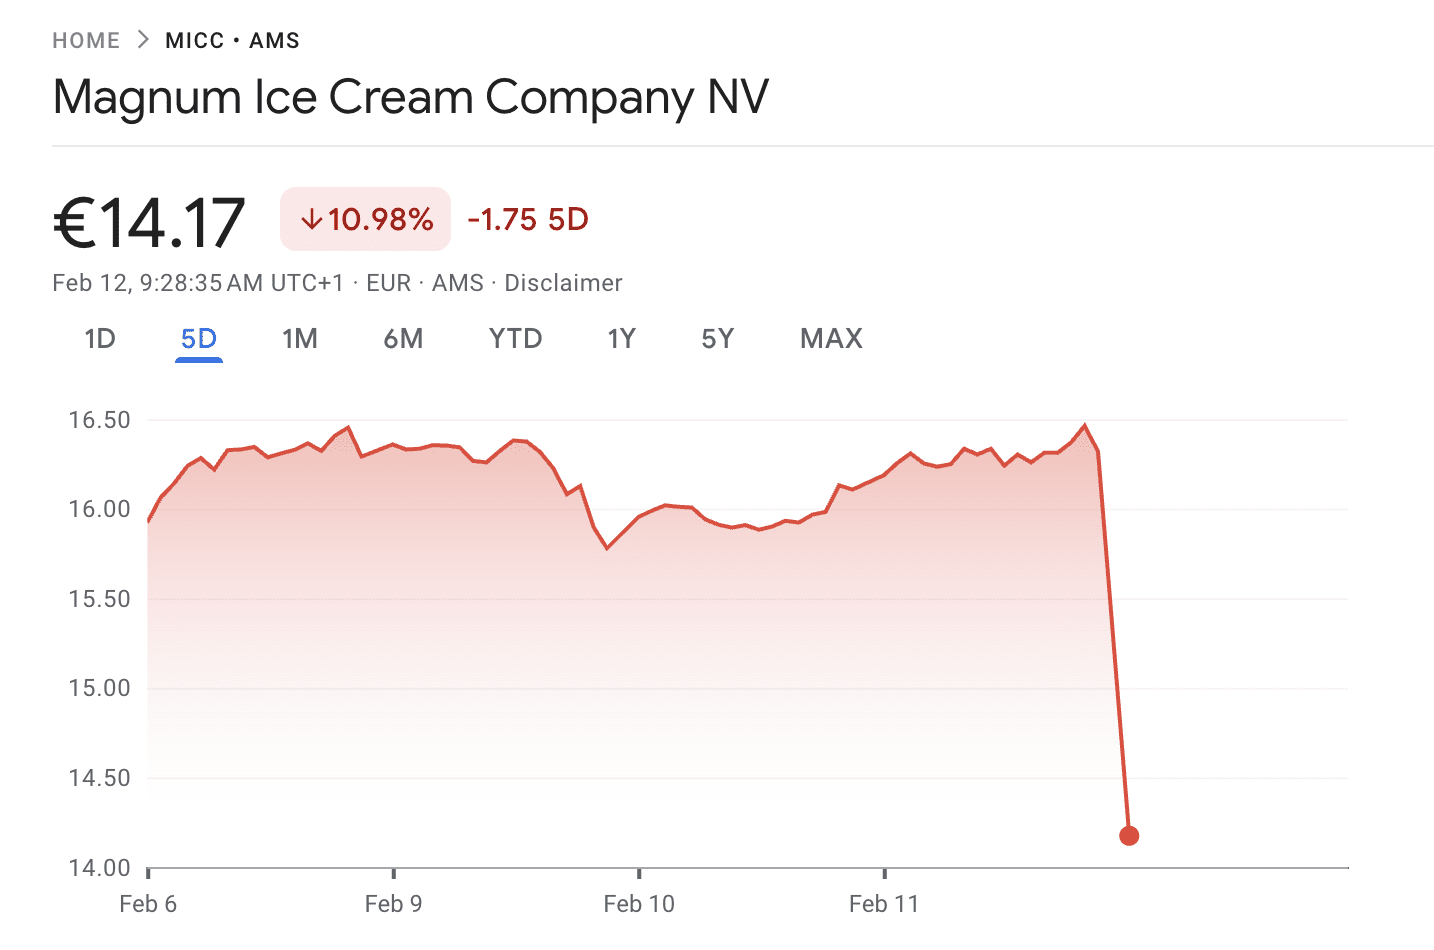The width and height of the screenshot is (1434, 950).
Task: Switch to the 6M range tab
Action: (403, 339)
